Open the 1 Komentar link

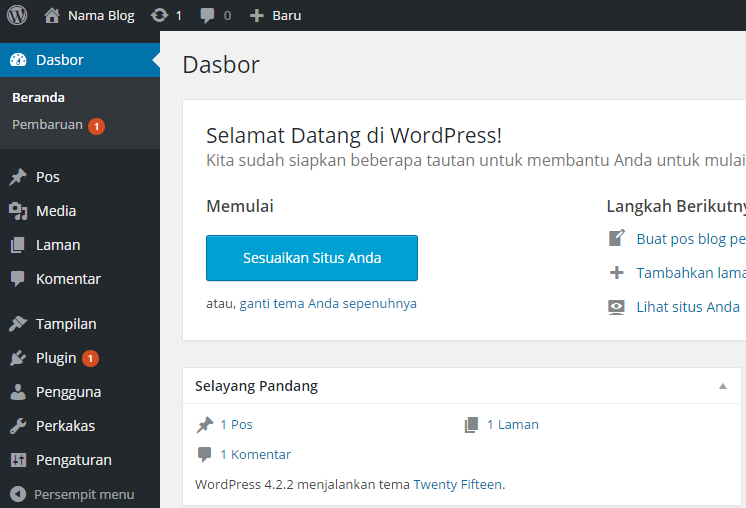pos(255,454)
